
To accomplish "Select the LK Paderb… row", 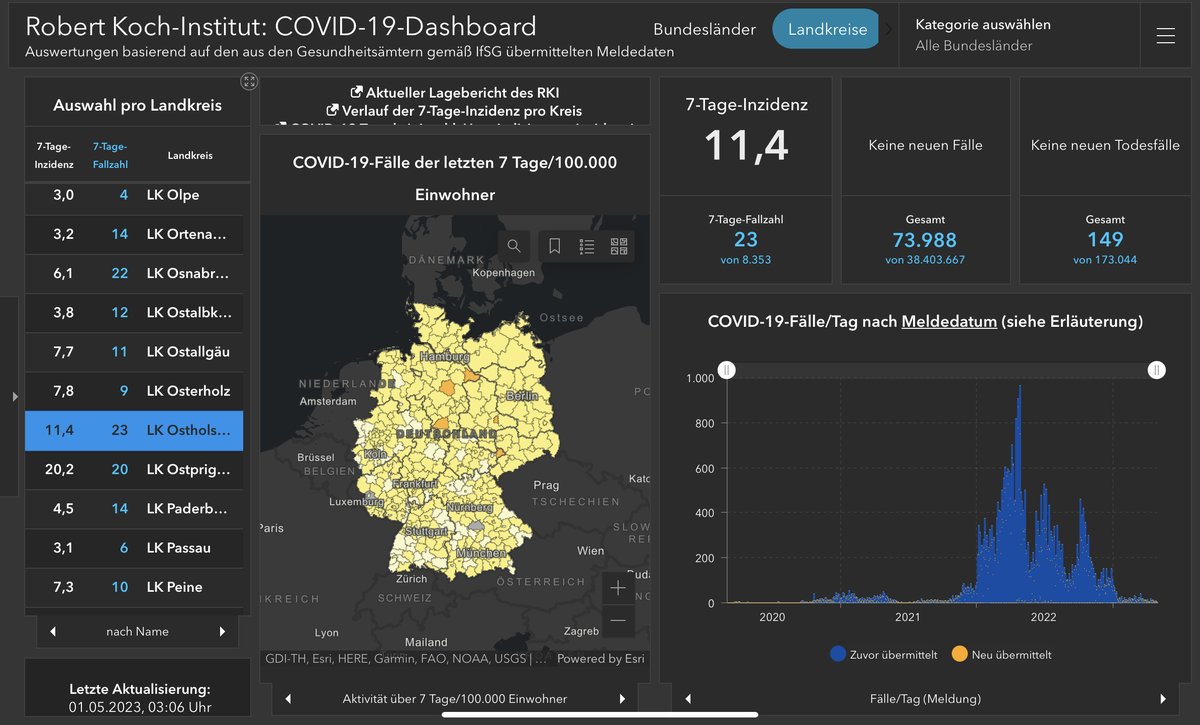I will coord(134,508).
